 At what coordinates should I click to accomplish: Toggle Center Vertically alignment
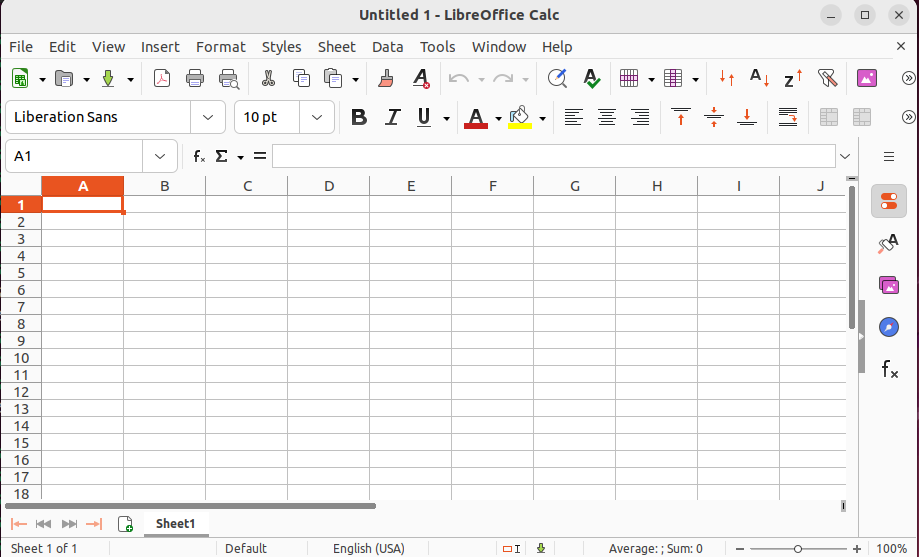(713, 117)
